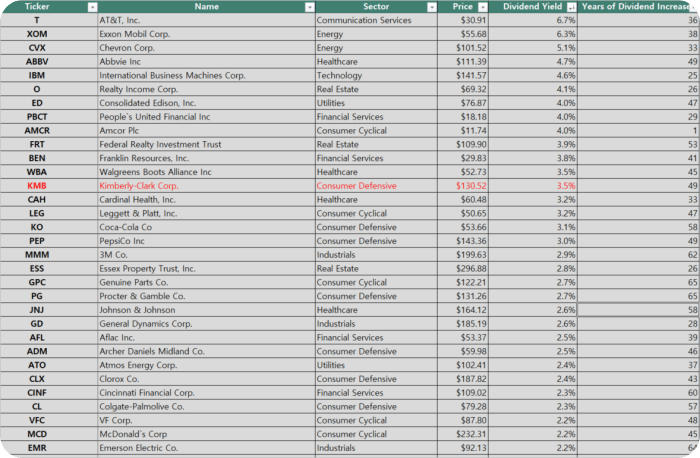Select the ESS ticker cell
700x458 pixels.
(x=49, y=269)
